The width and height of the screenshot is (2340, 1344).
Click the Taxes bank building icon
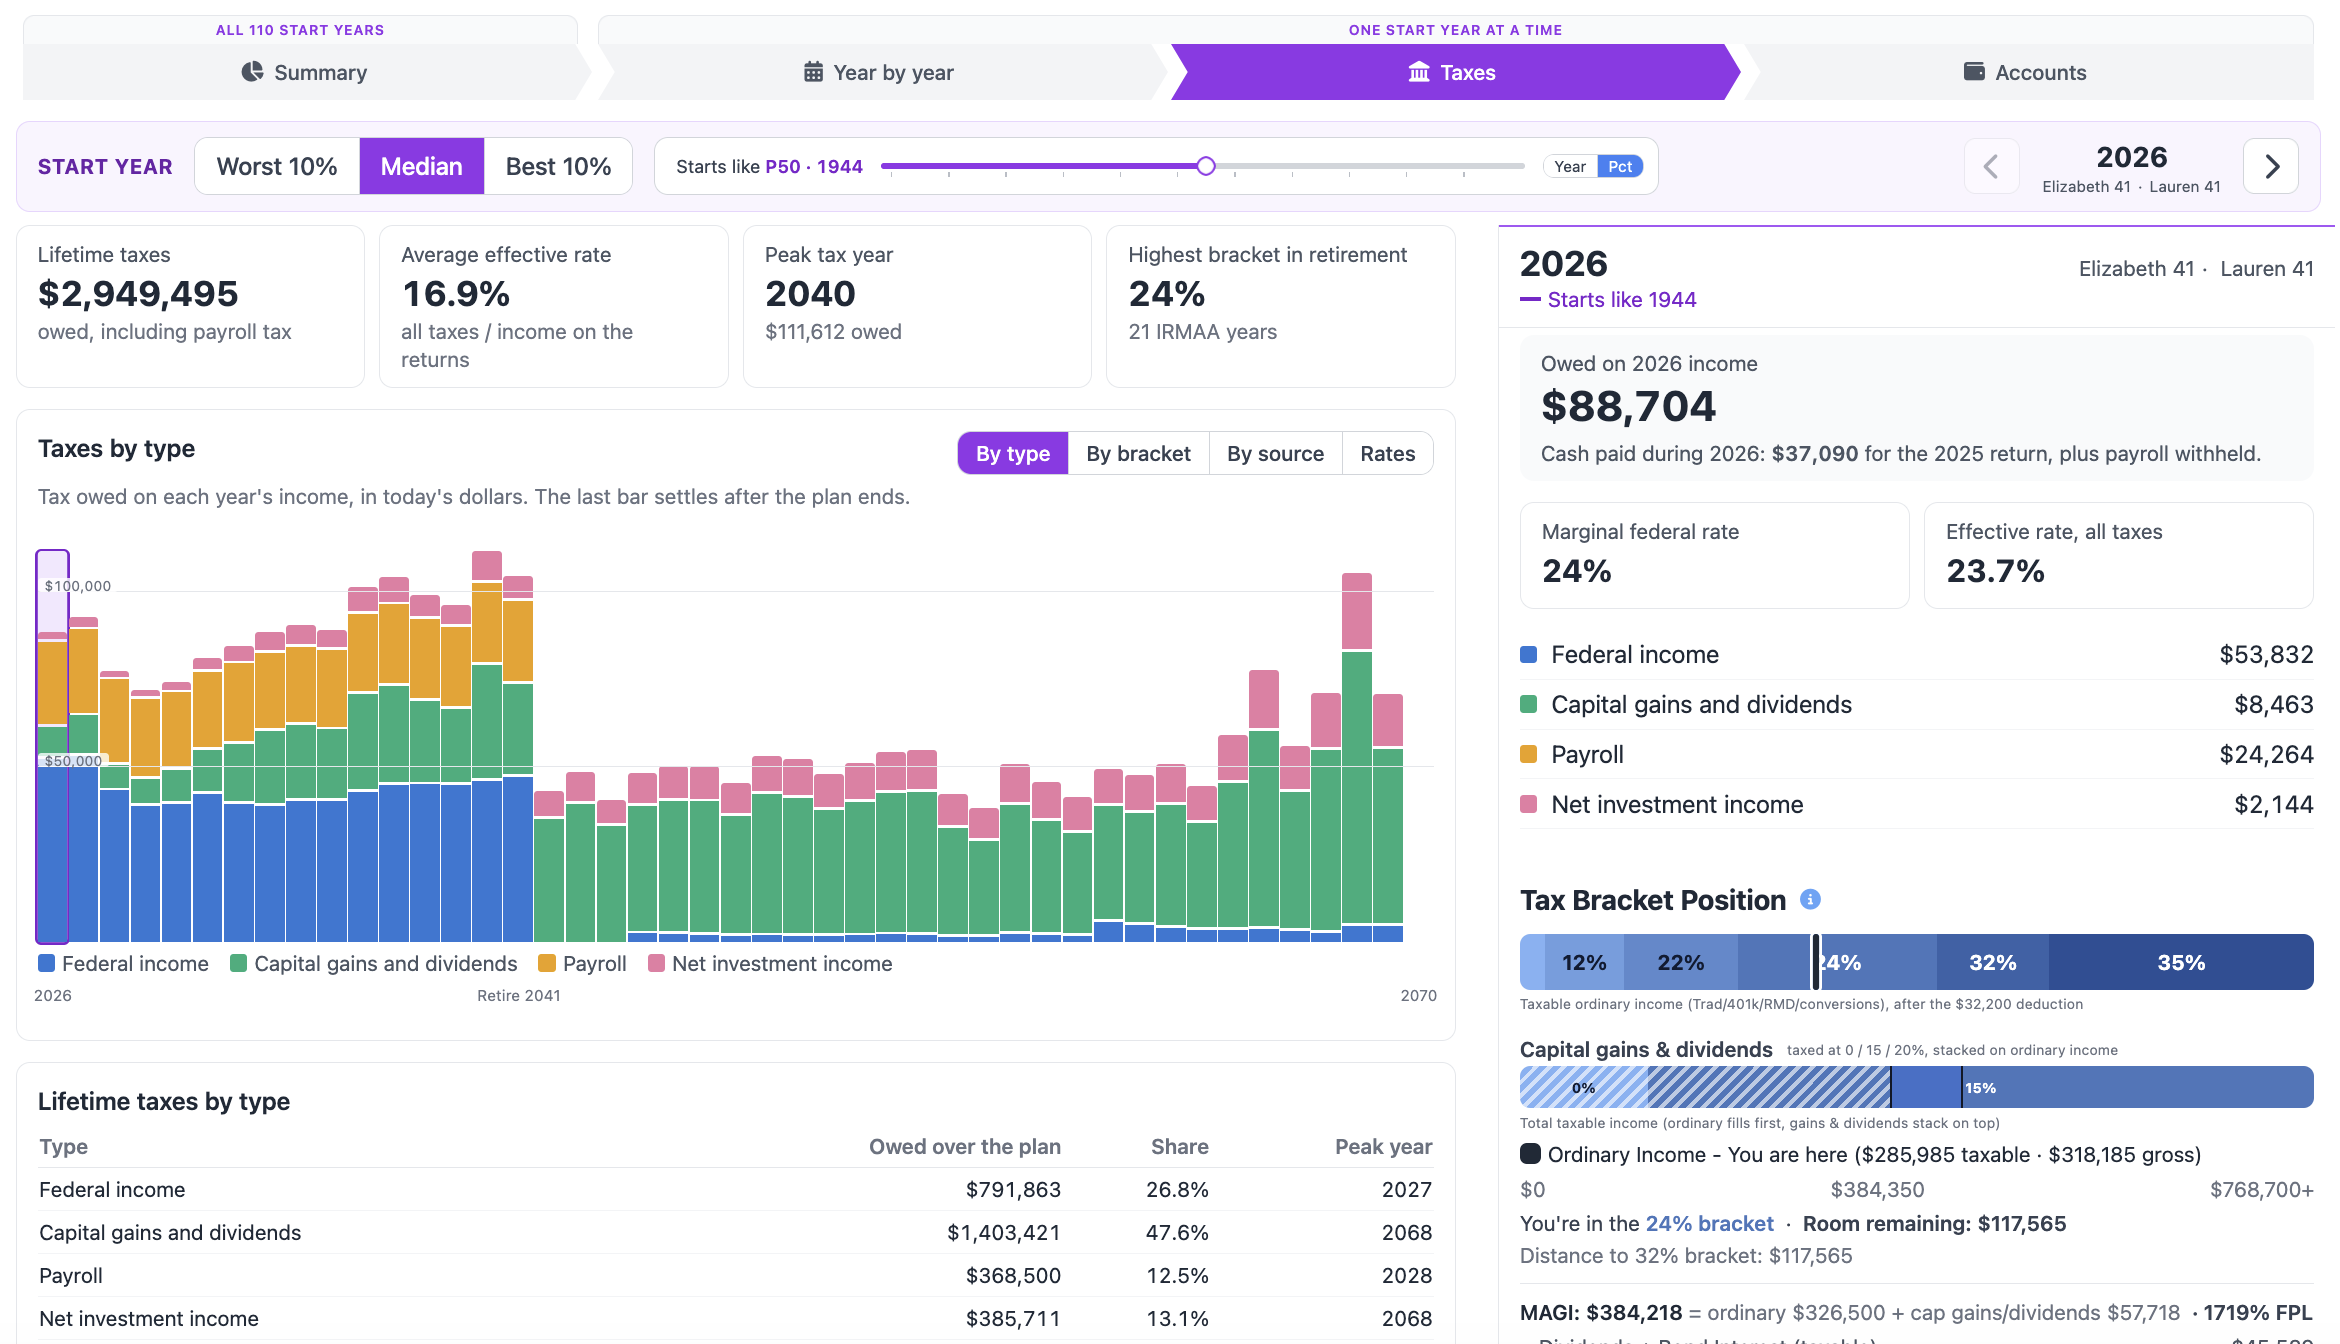[x=1419, y=72]
